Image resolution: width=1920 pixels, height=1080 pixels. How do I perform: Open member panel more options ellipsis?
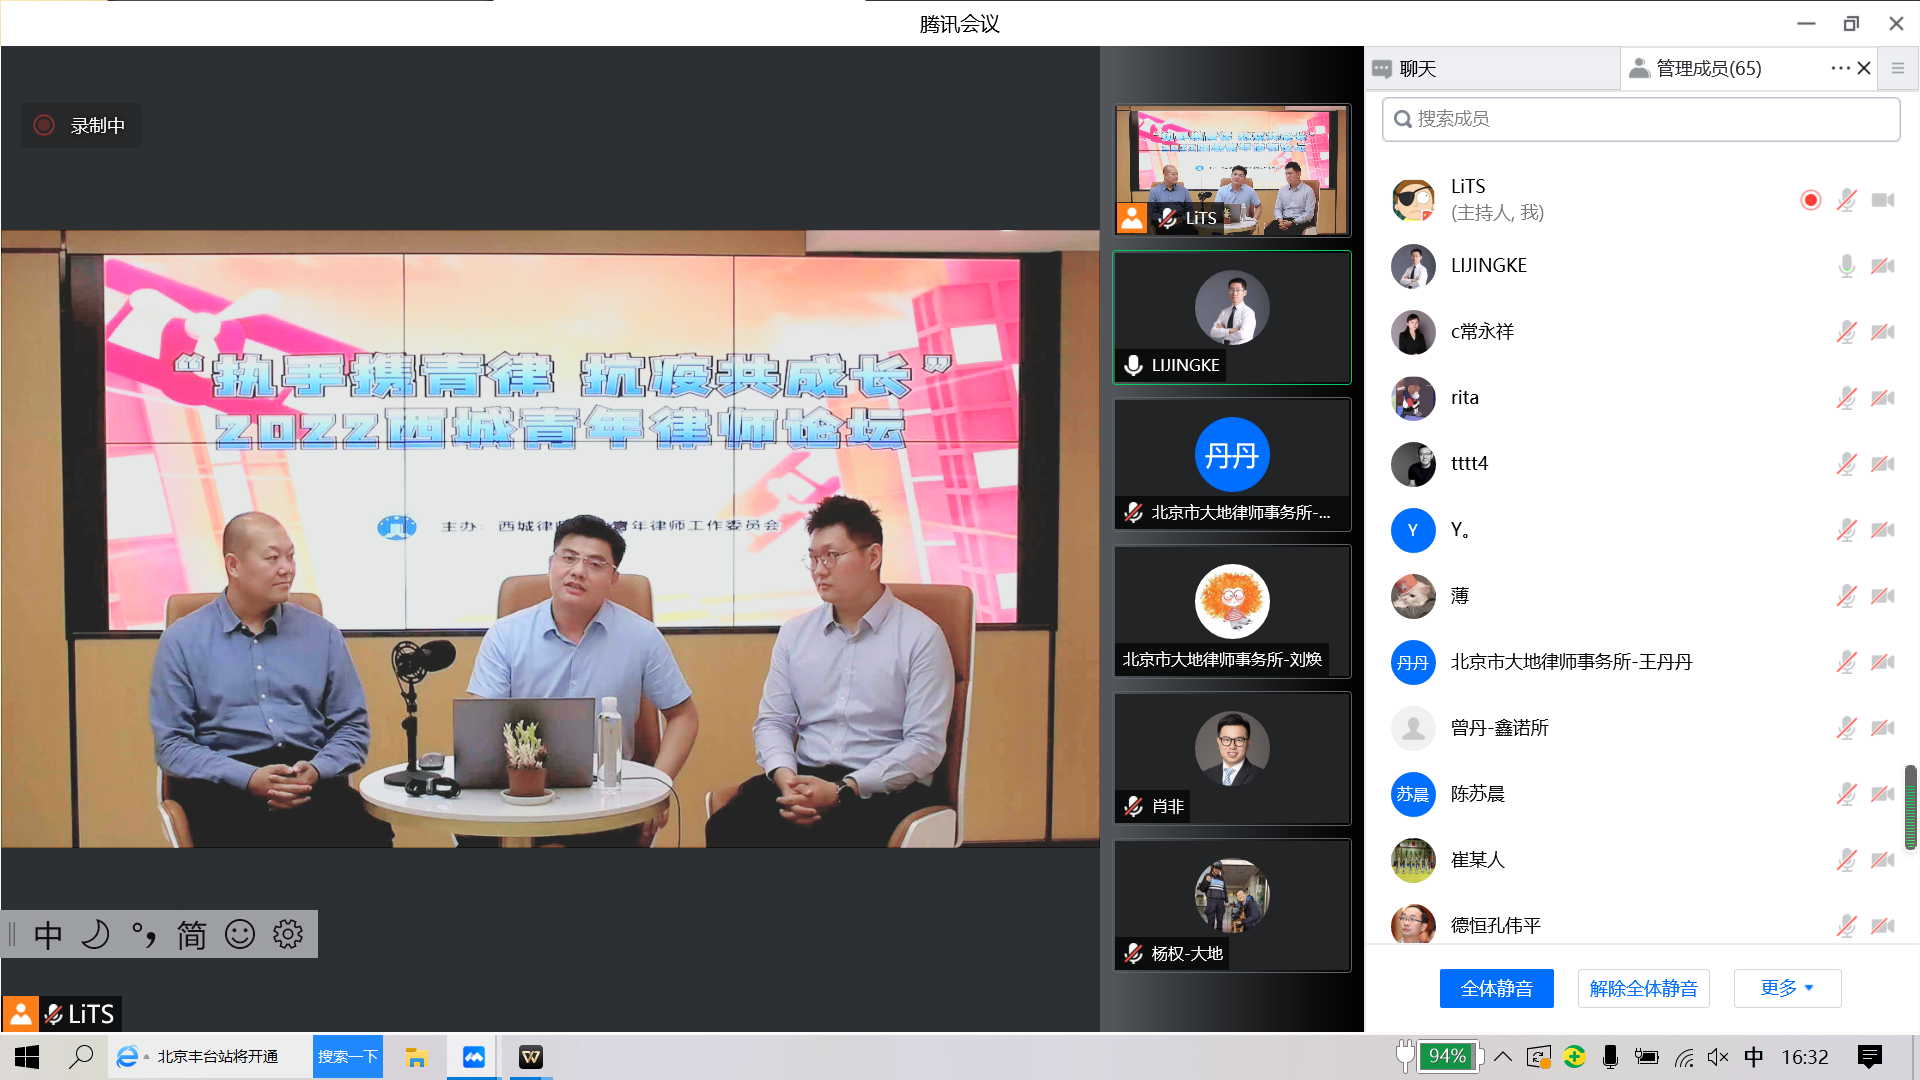[x=1840, y=68]
